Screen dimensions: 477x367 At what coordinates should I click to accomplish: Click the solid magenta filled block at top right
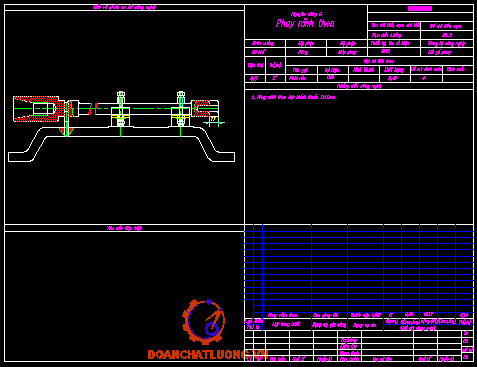(x=420, y=9)
